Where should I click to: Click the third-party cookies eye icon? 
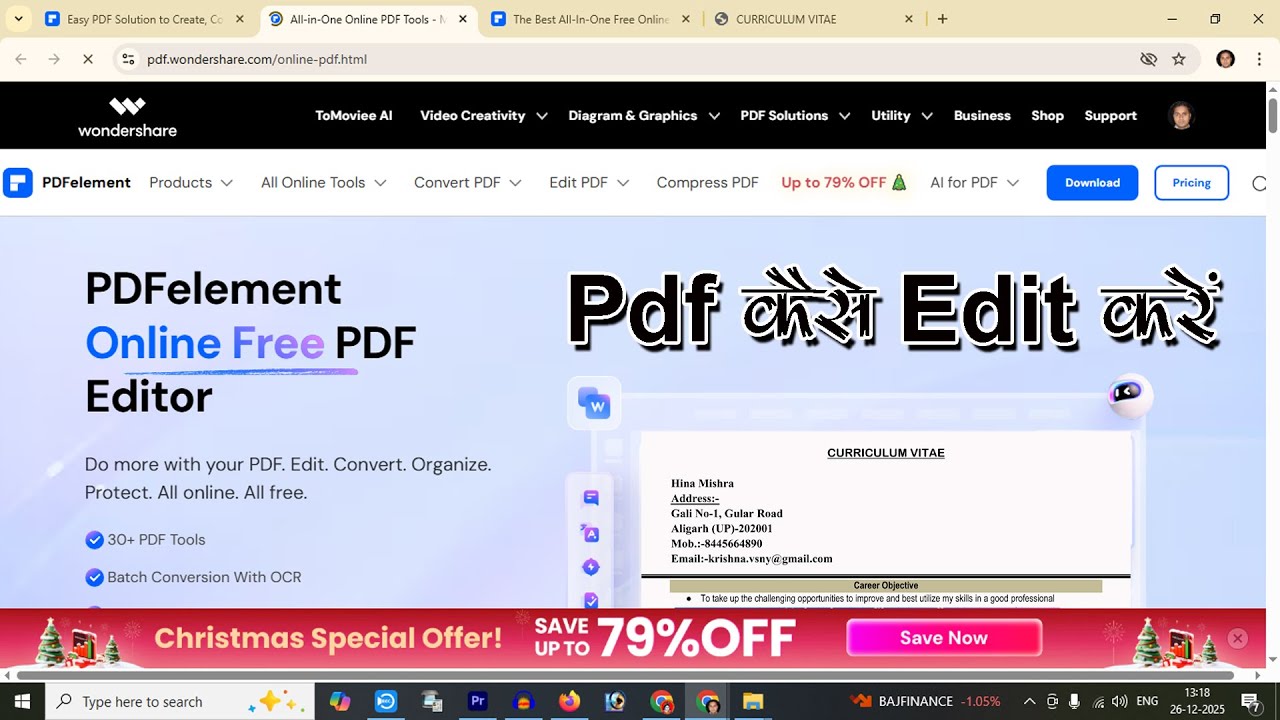pos(1148,59)
